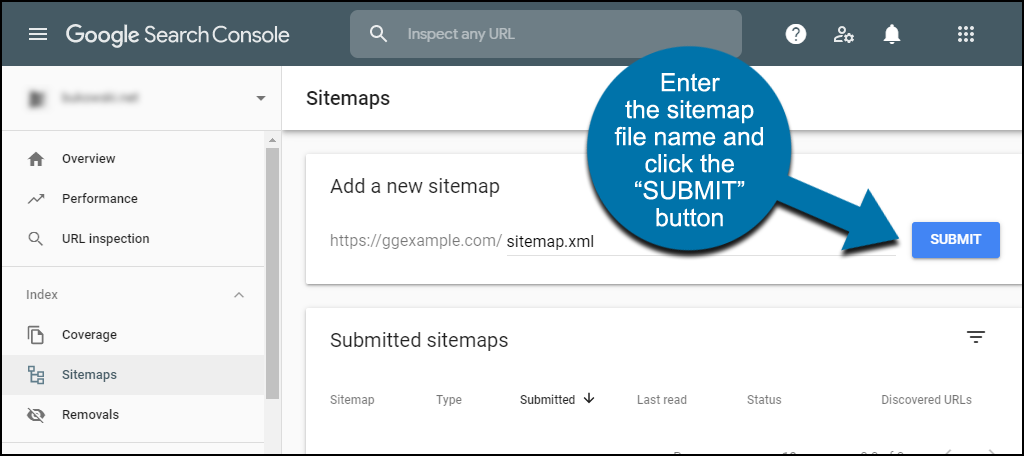
Task: Click the scrollbar up arrow
Action: coord(272,140)
